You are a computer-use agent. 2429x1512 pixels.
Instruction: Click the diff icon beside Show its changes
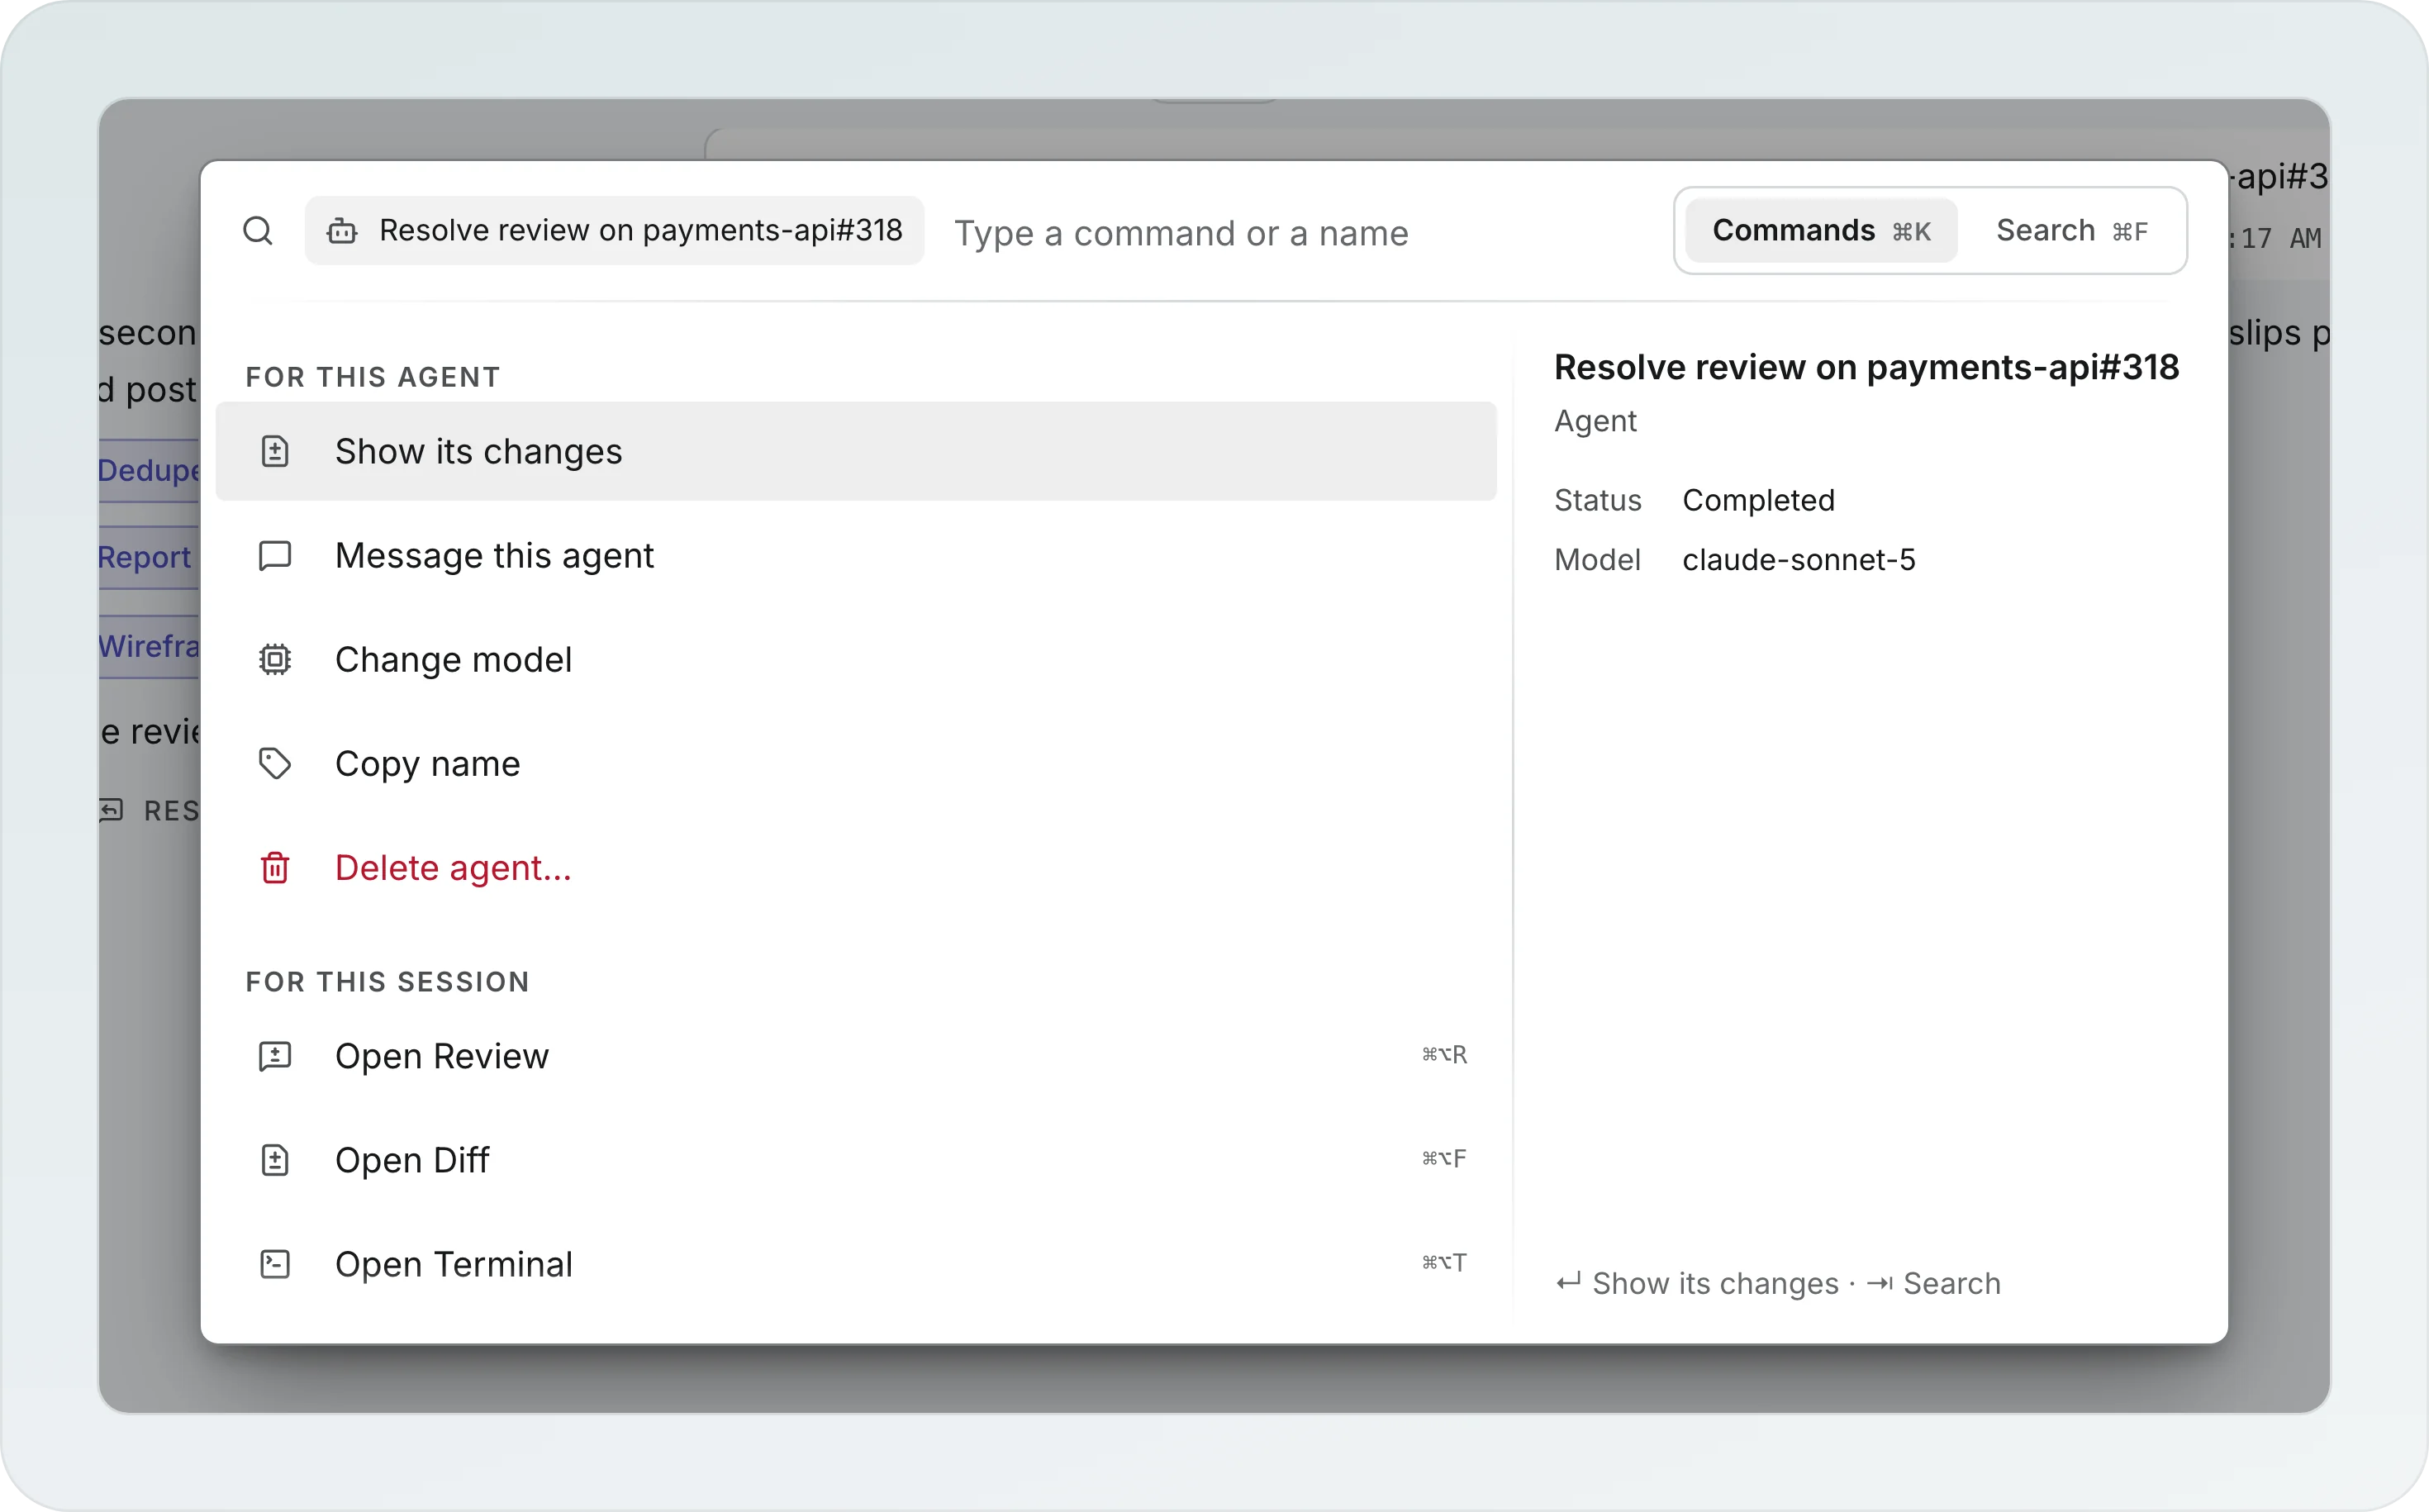coord(275,451)
